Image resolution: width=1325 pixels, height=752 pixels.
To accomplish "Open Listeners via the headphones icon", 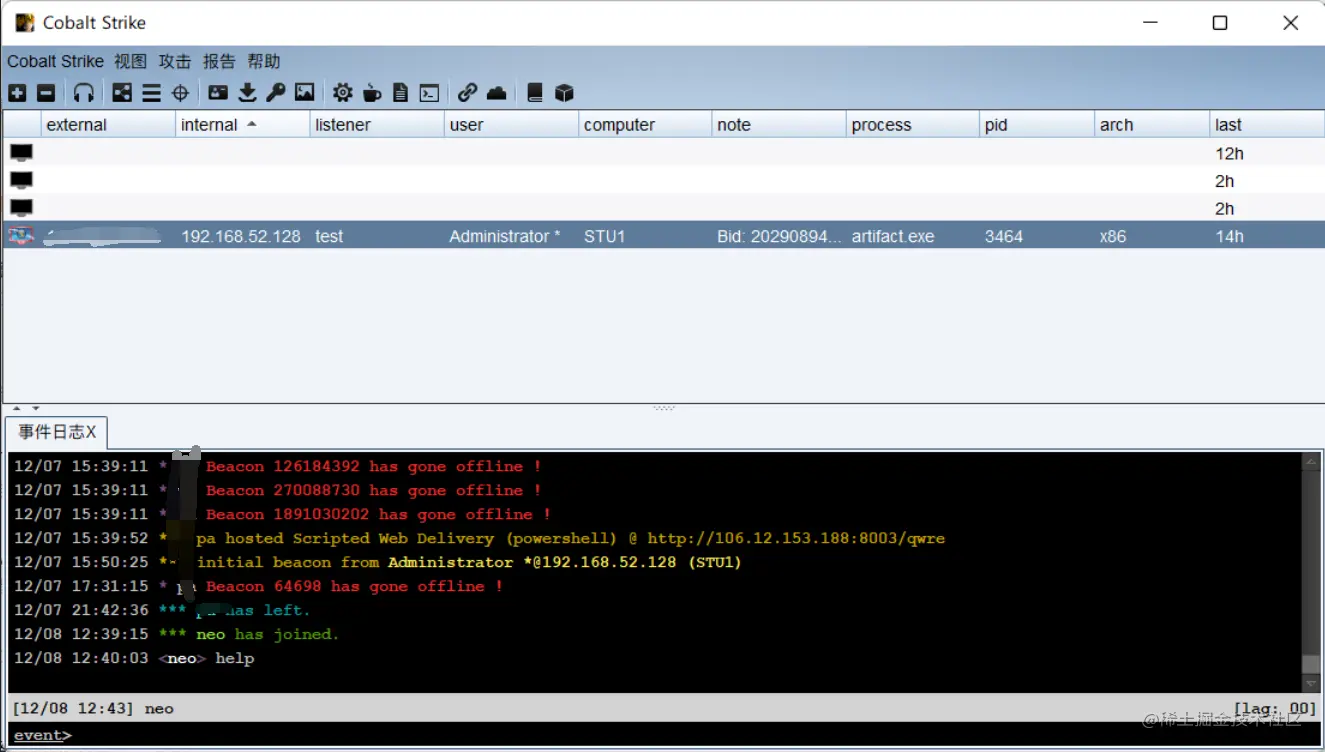I will point(84,93).
